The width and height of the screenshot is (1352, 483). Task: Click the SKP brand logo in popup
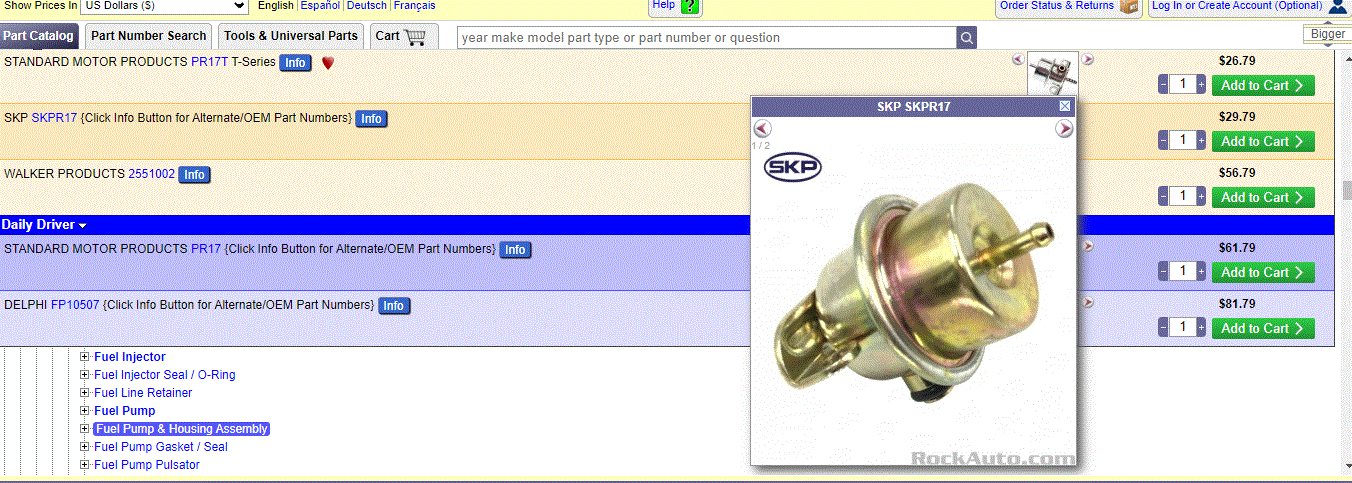(792, 167)
